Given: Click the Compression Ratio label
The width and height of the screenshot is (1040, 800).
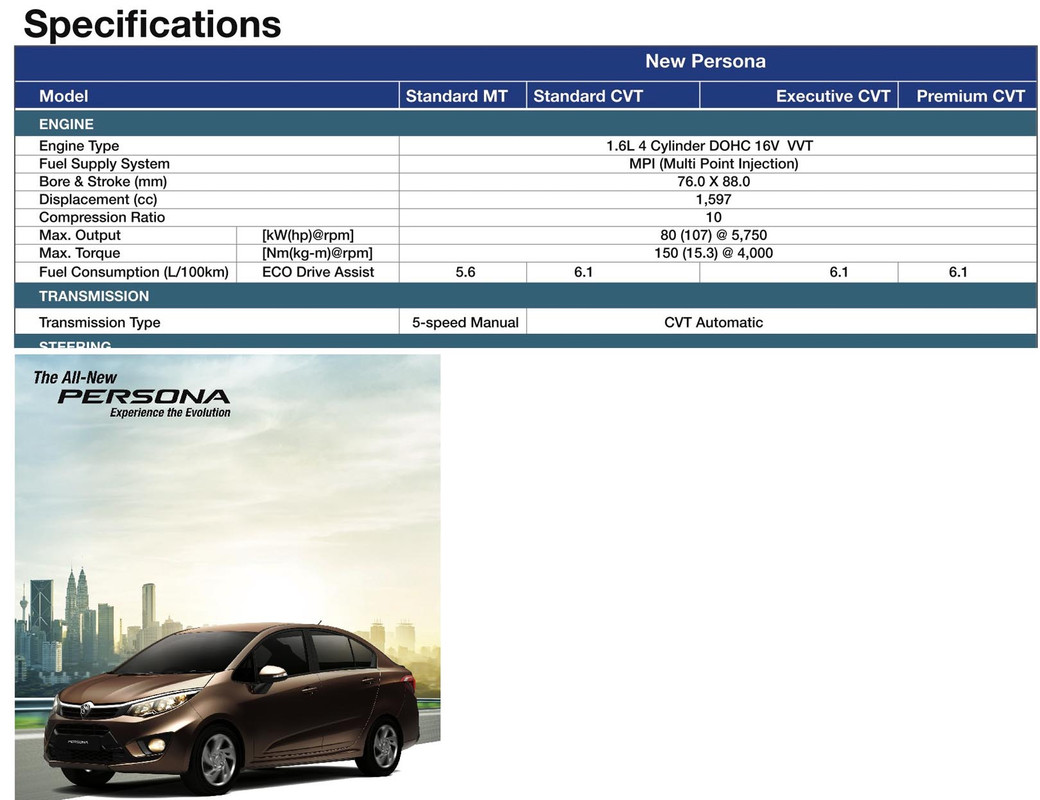Looking at the screenshot, I should (x=102, y=218).
